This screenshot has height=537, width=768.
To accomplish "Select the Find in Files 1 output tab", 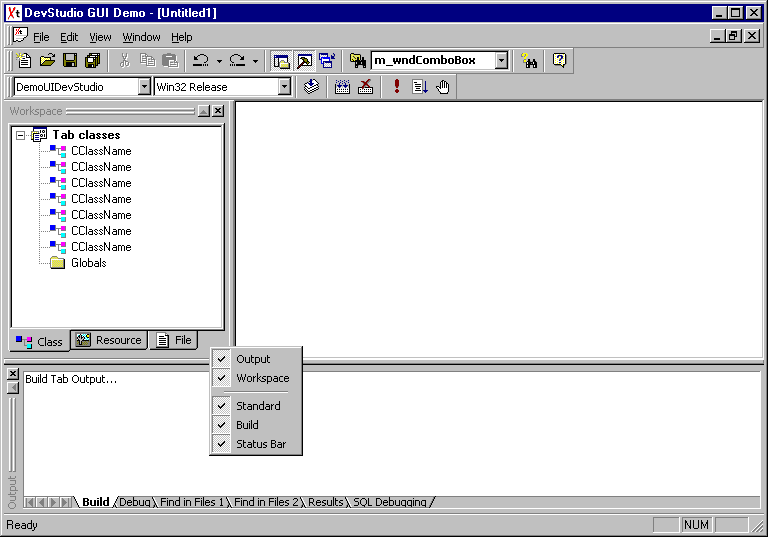I will pos(193,502).
